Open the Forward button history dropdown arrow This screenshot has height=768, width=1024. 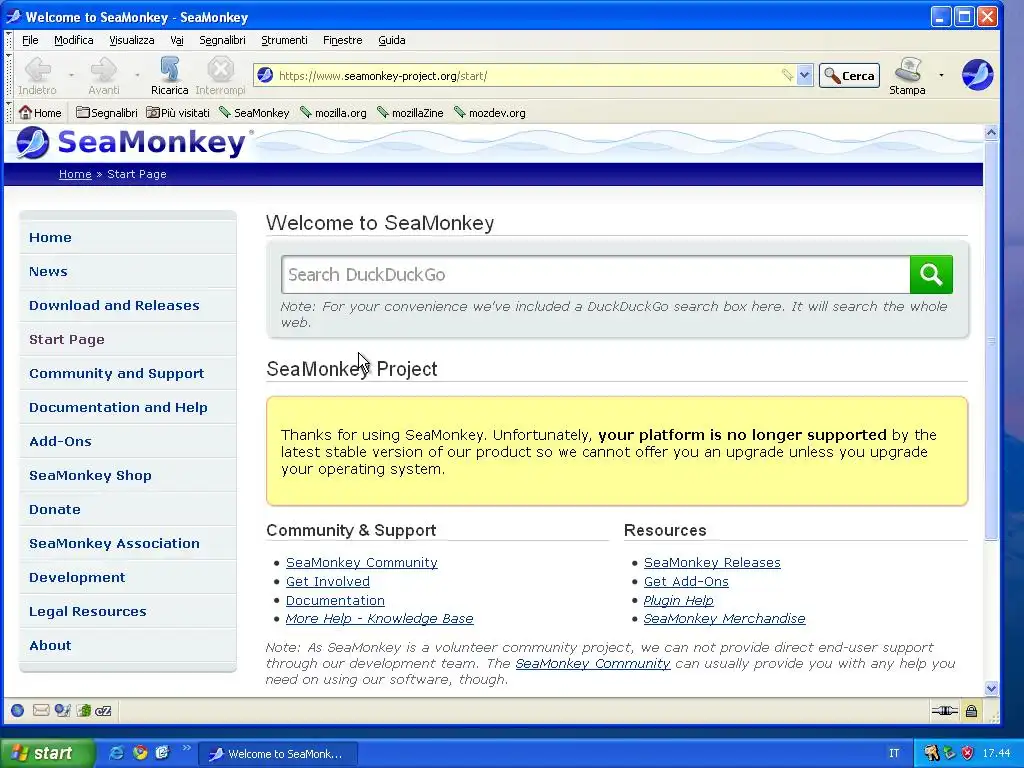[x=136, y=75]
